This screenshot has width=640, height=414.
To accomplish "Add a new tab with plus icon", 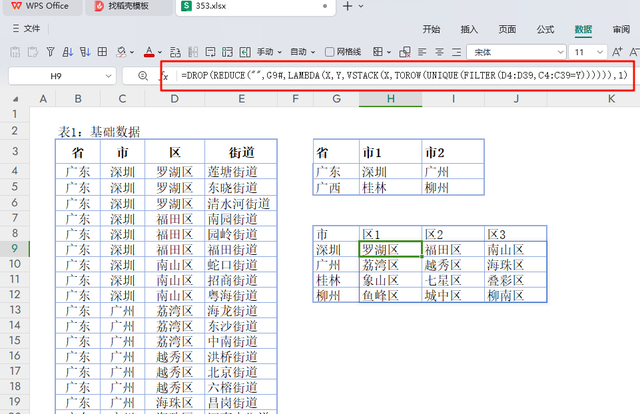I will pos(347,6).
